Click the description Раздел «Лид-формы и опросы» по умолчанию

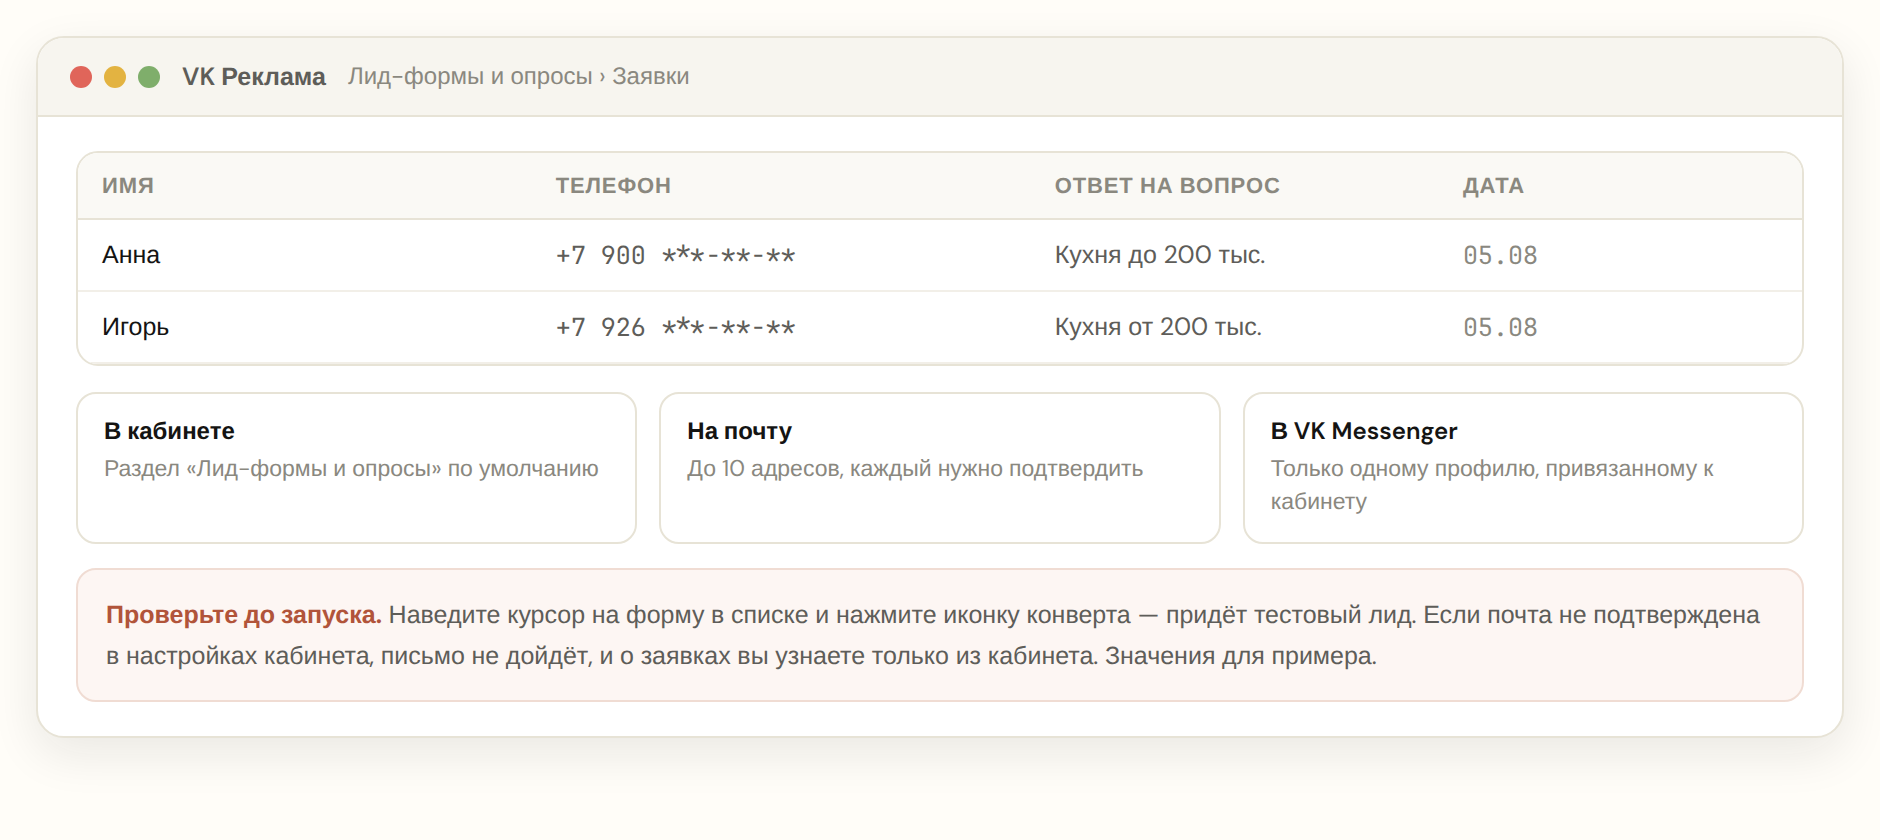click(x=351, y=469)
